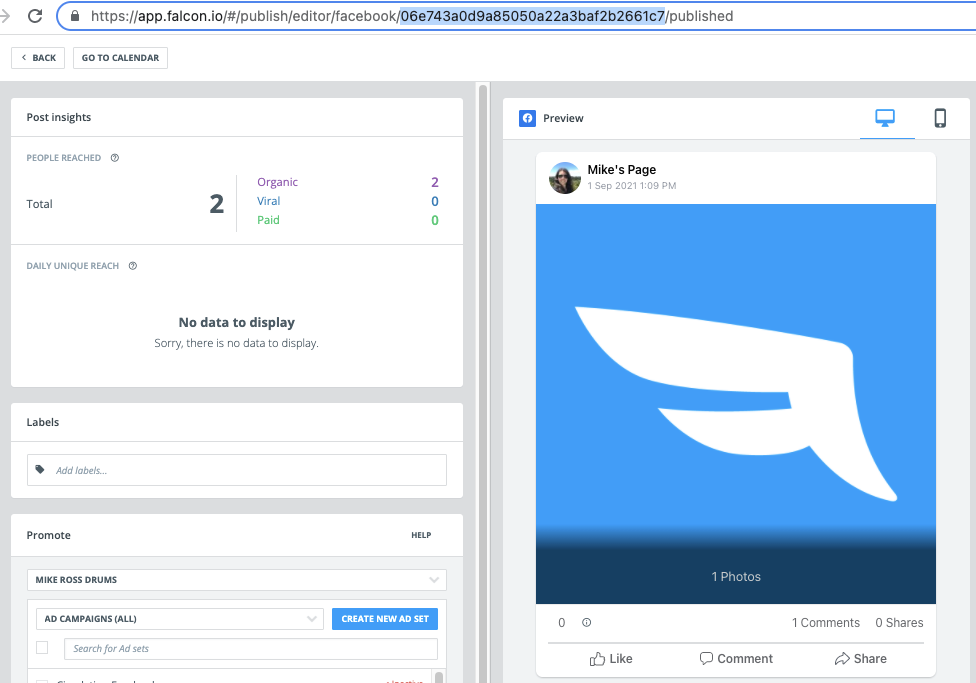Expand the MIKE ROSS DRUMS dropdown

pyautogui.click(x=237, y=580)
